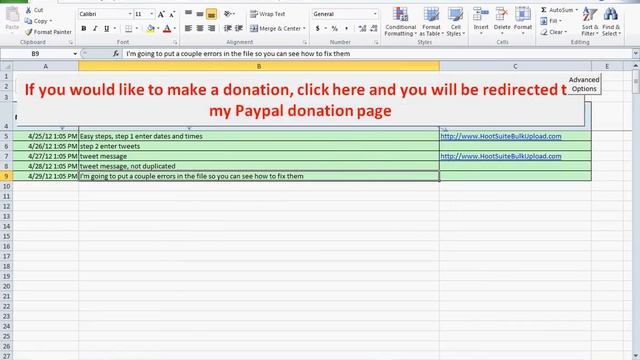The height and width of the screenshot is (360, 640).
Task: Apply Comma Style number format
Action: (347, 29)
